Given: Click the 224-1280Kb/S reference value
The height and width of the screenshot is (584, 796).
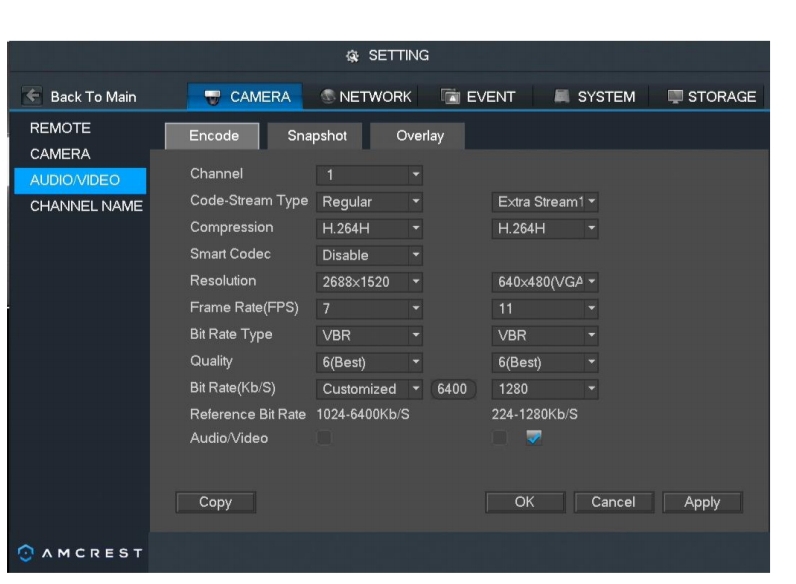Looking at the screenshot, I should [535, 414].
